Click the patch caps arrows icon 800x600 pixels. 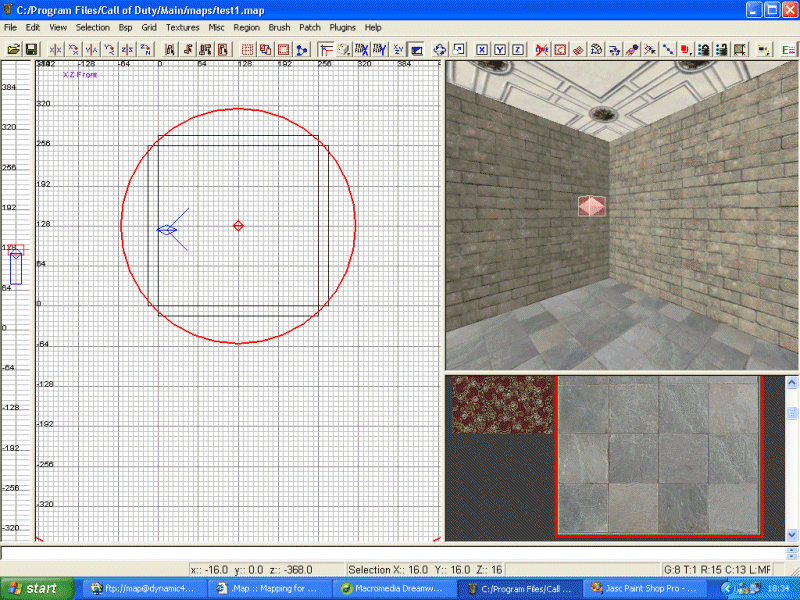coord(614,49)
